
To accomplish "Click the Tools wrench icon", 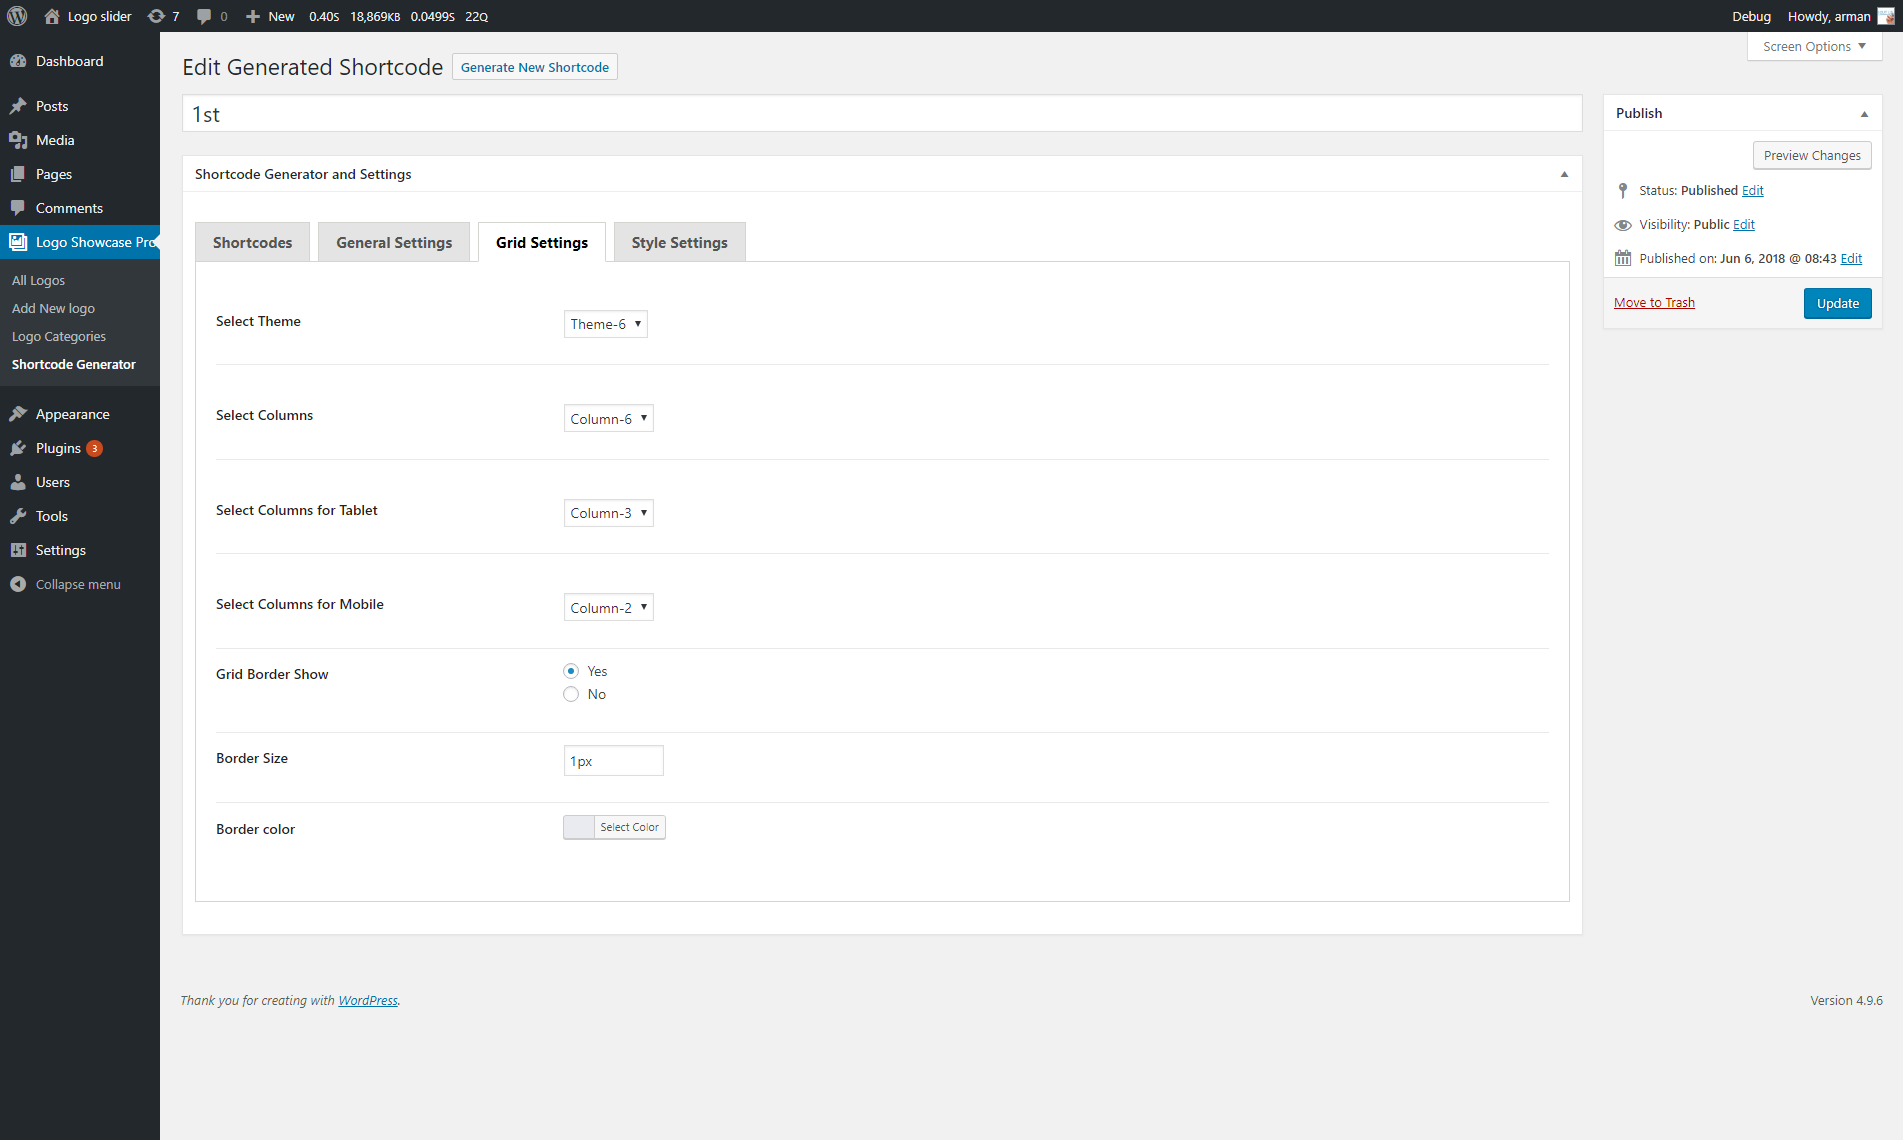I will [x=18, y=516].
